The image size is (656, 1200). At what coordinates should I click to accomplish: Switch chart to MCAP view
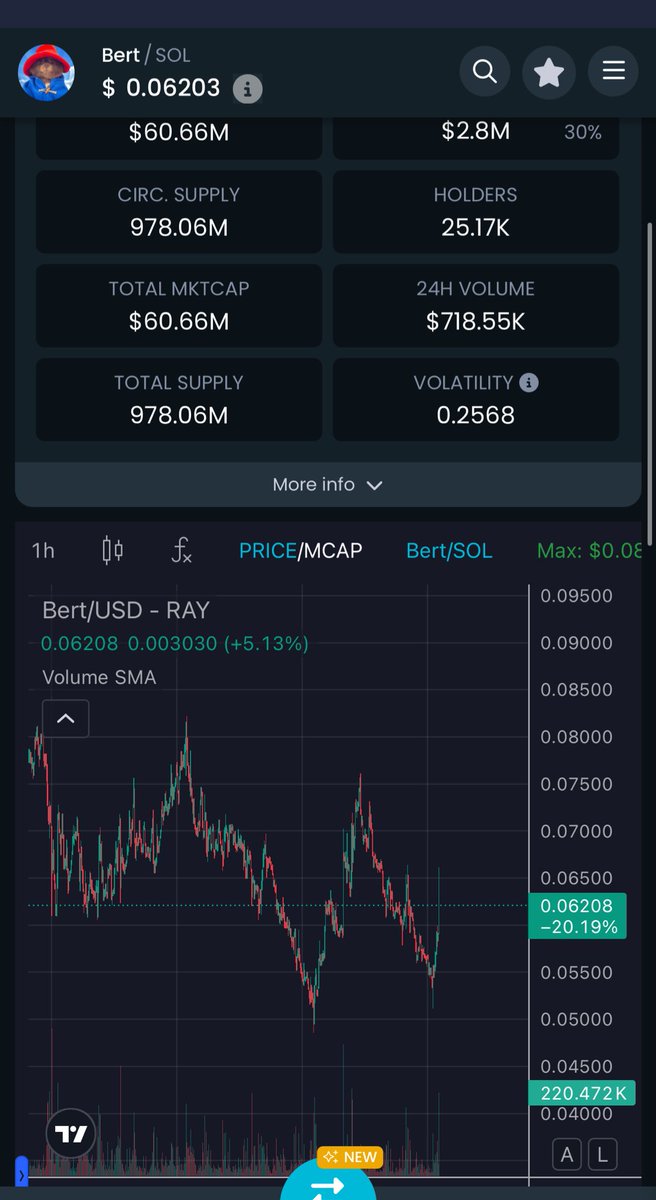tap(333, 550)
